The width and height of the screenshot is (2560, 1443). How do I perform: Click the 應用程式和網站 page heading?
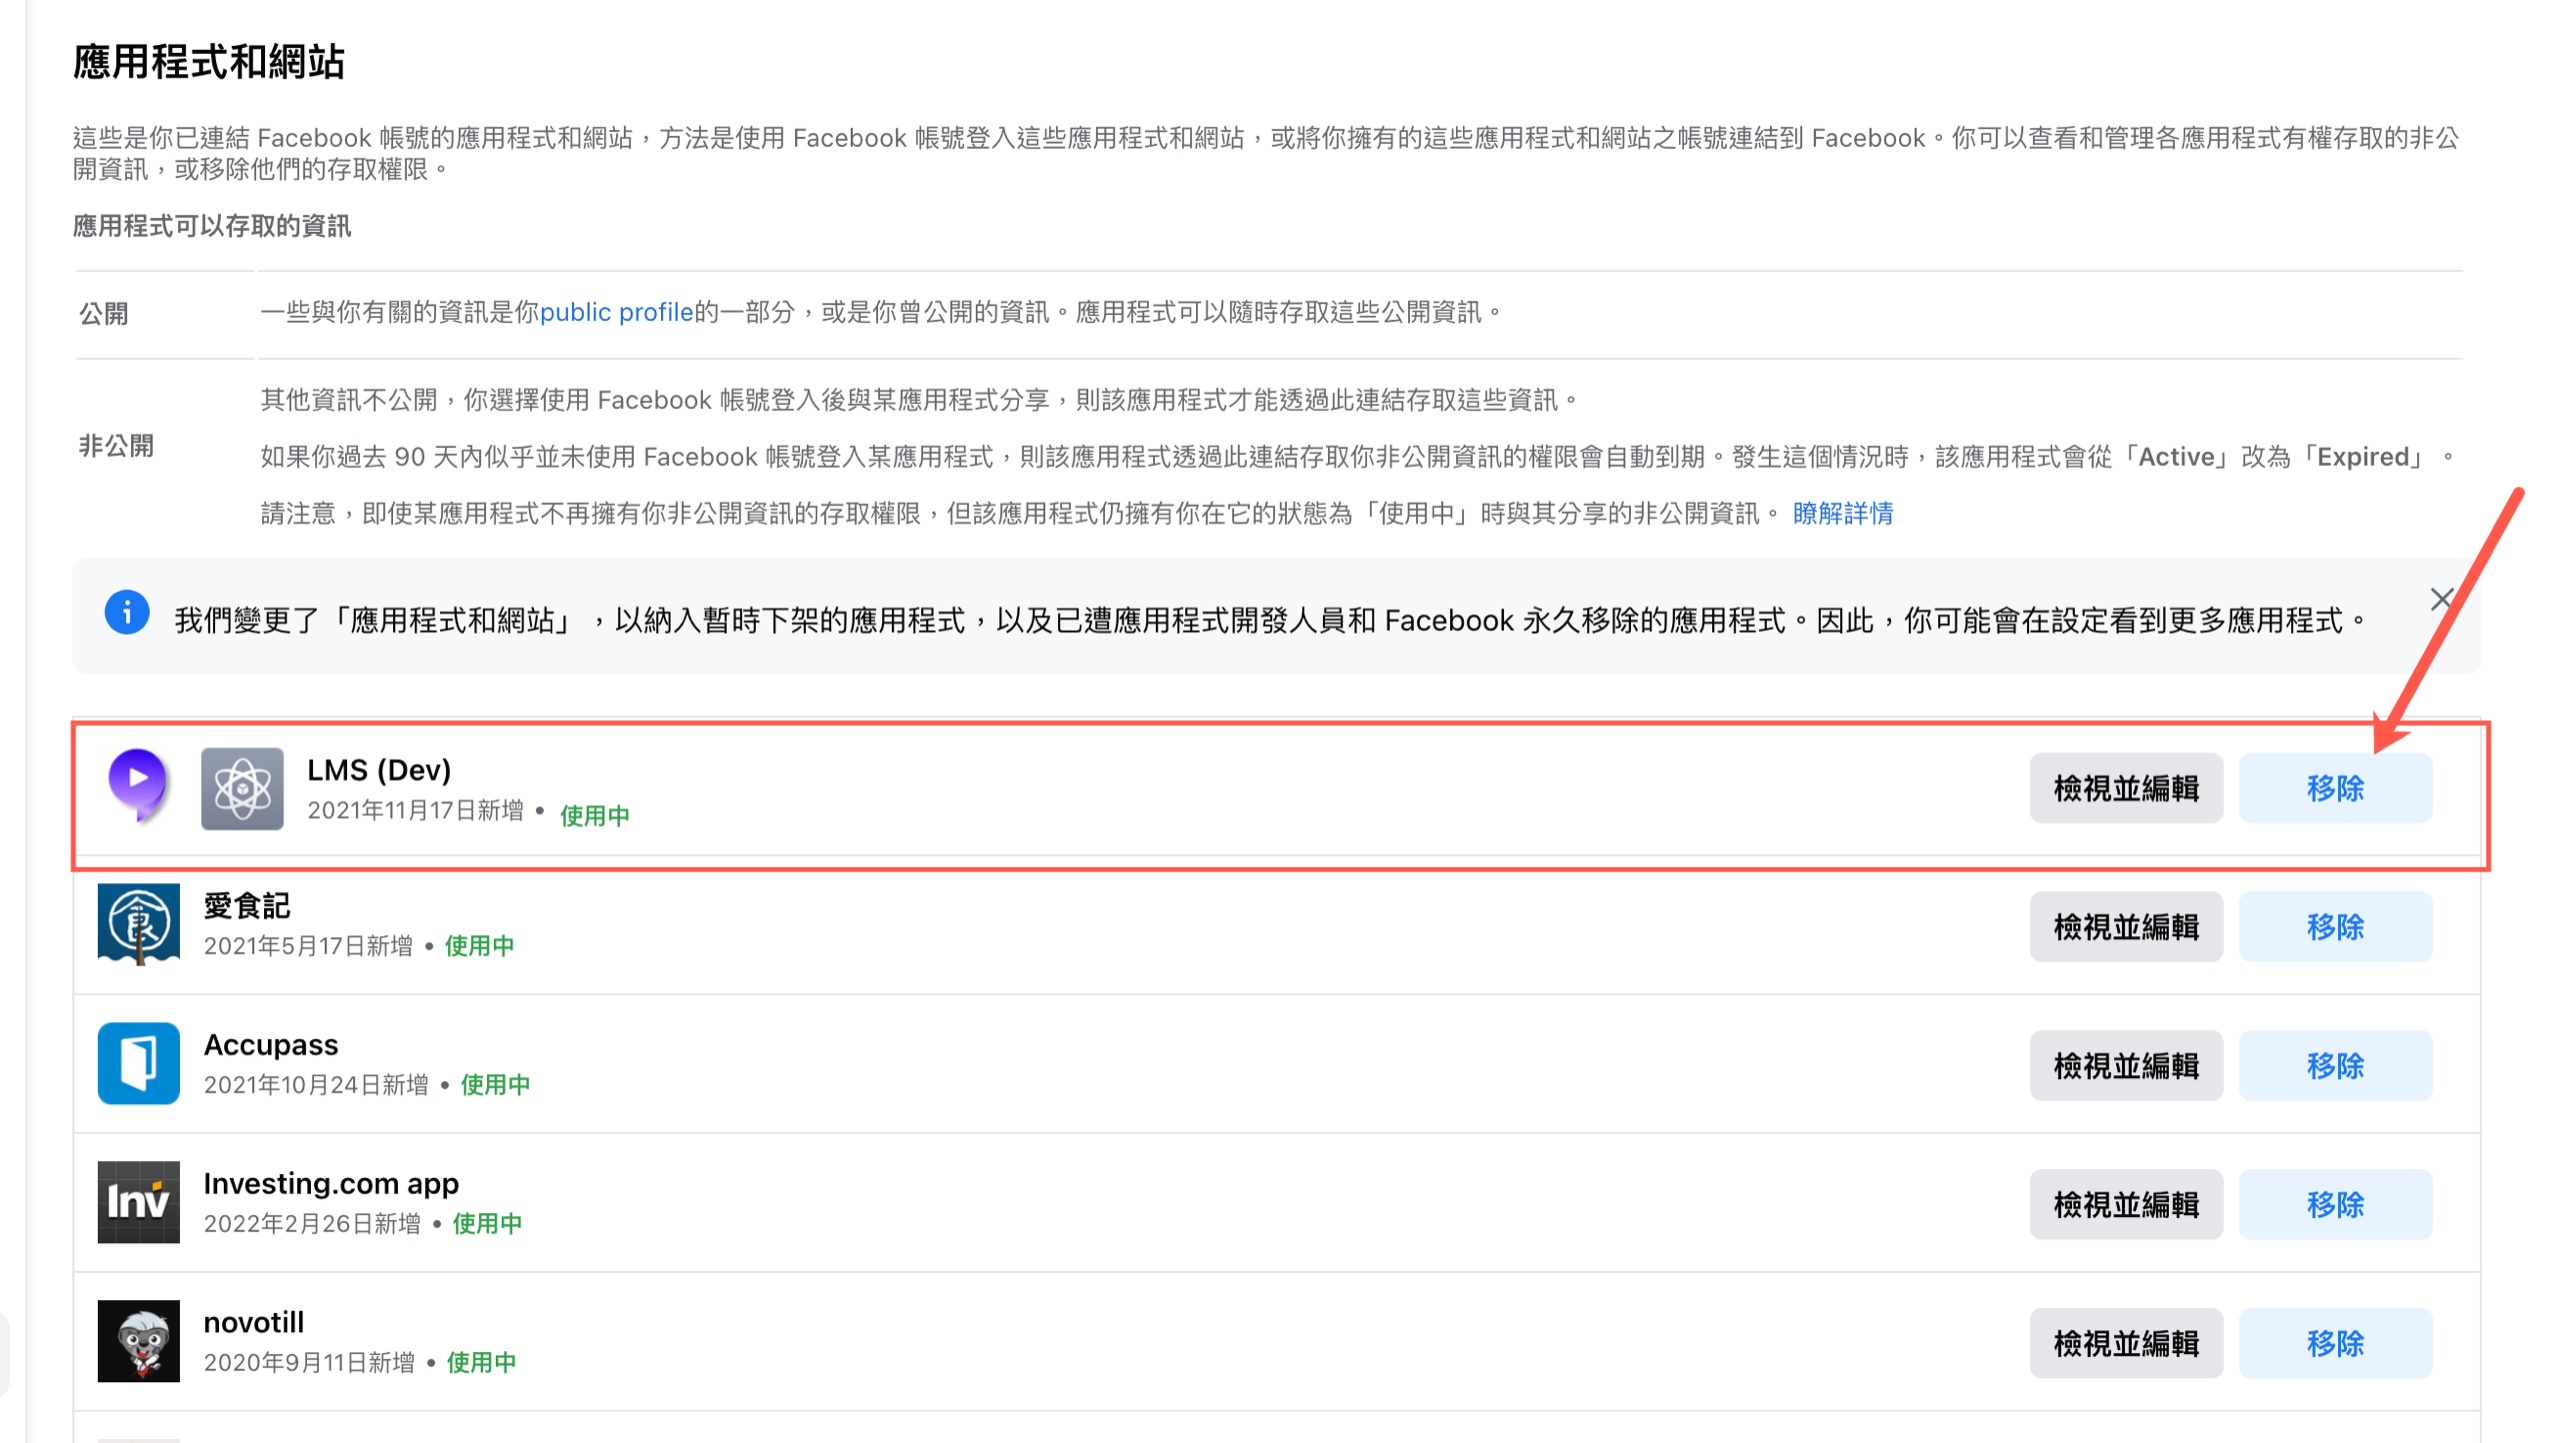point(209,62)
